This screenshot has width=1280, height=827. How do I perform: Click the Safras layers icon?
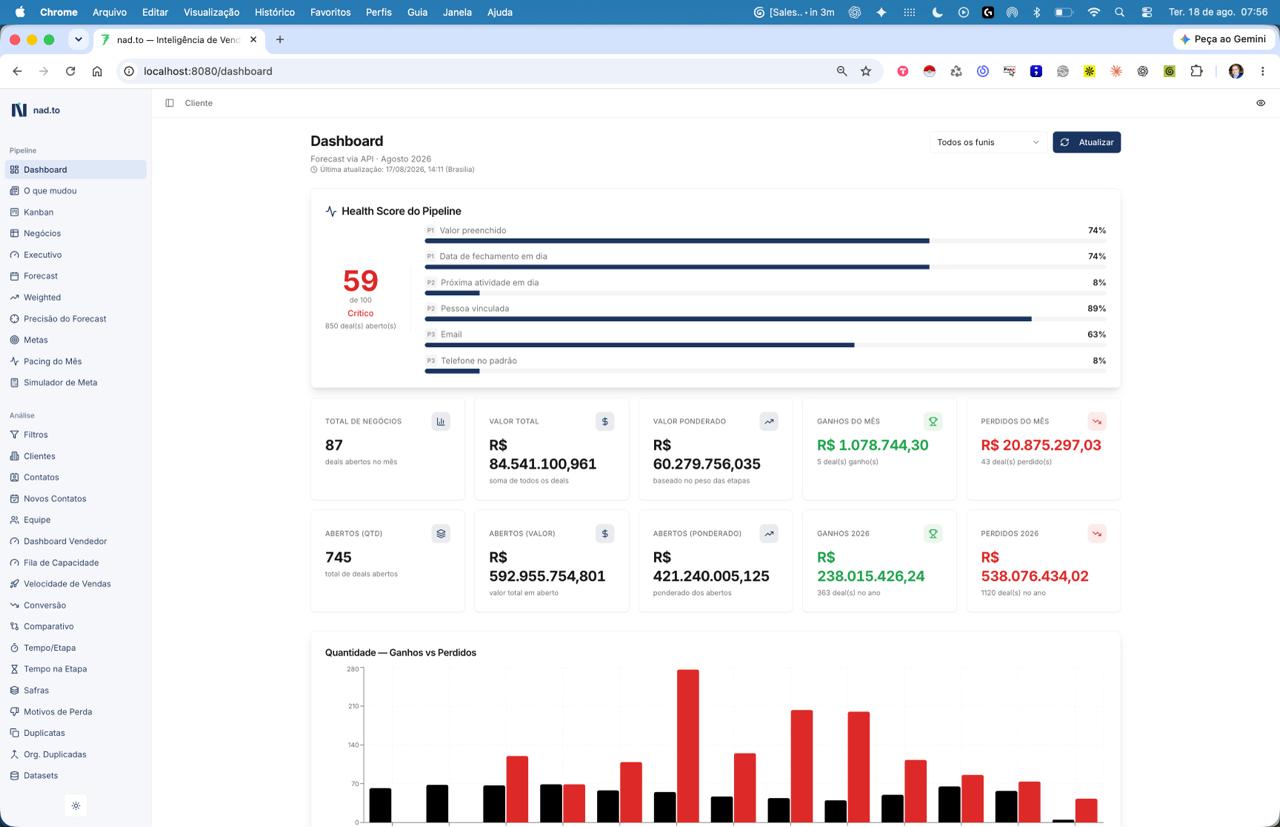click(x=14, y=691)
